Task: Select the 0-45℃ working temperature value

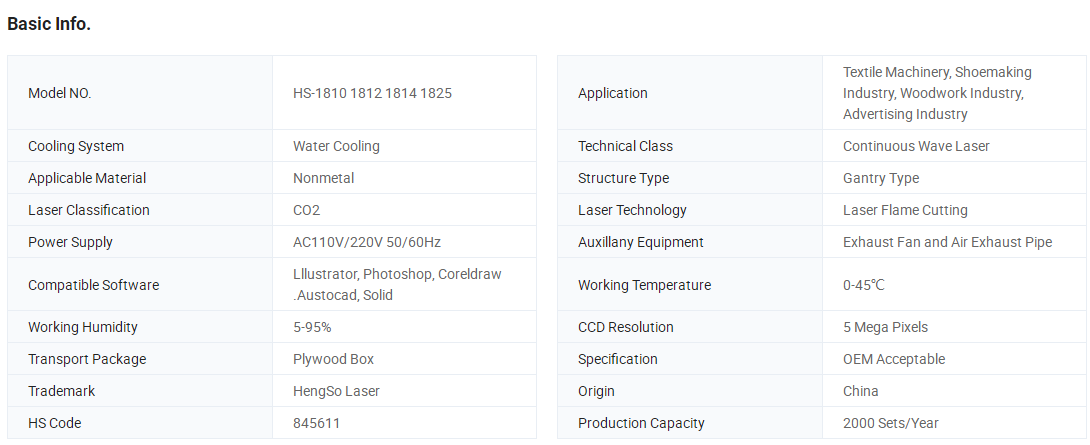Action: [864, 285]
